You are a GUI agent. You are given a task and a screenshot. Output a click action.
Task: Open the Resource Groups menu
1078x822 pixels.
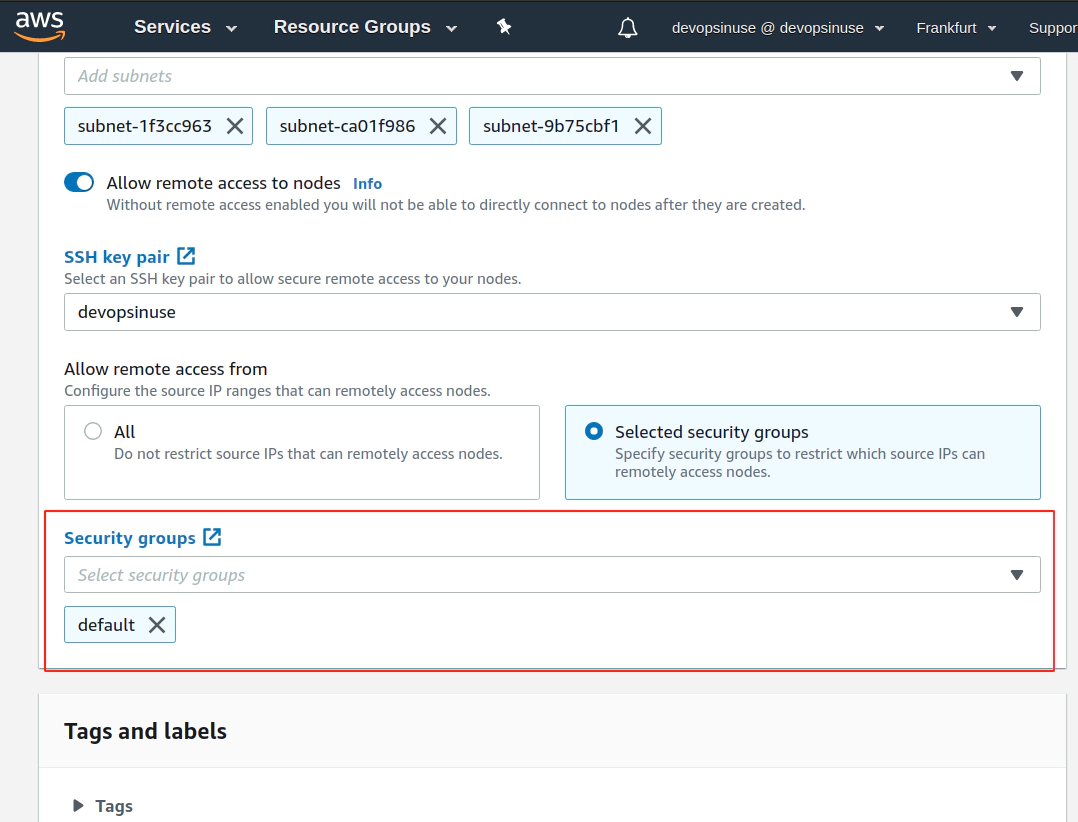[364, 27]
